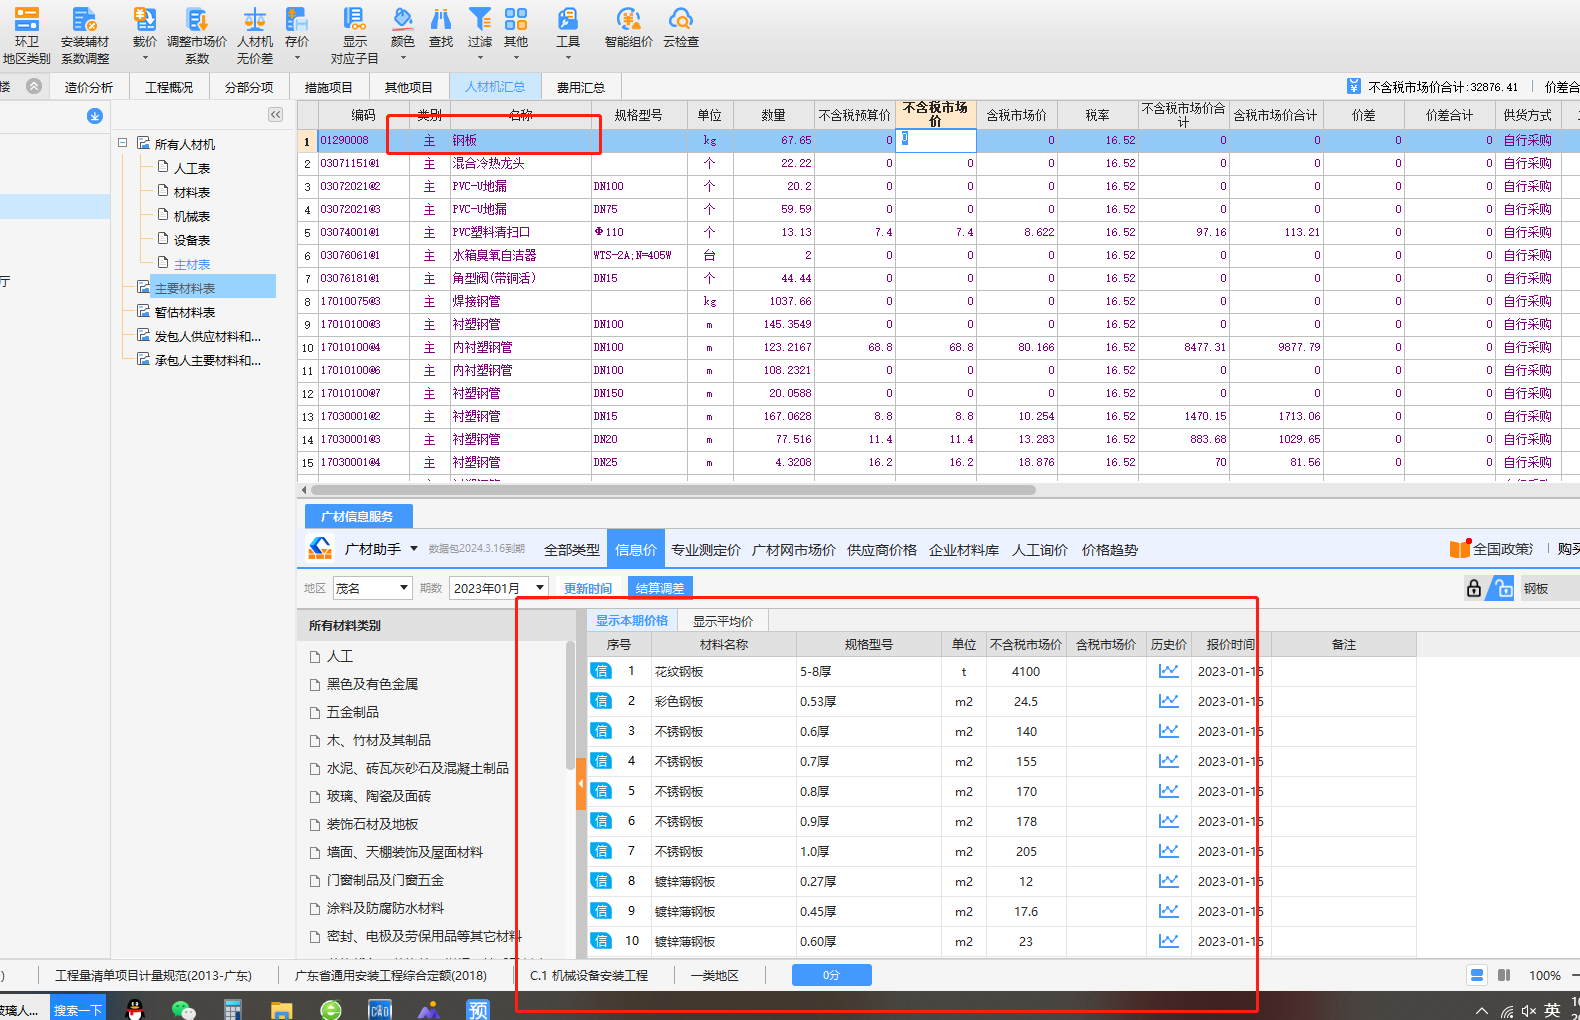Click the 工具 toolbar icon
The height and width of the screenshot is (1020, 1580).
[x=568, y=19]
